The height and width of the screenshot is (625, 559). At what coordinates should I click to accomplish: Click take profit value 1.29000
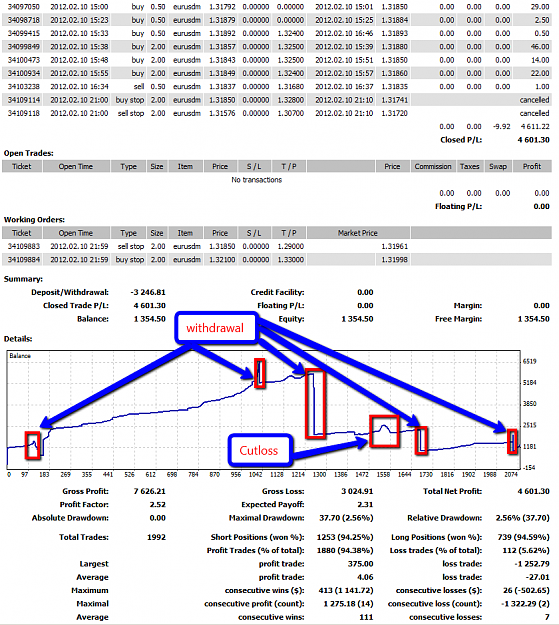pyautogui.click(x=291, y=246)
